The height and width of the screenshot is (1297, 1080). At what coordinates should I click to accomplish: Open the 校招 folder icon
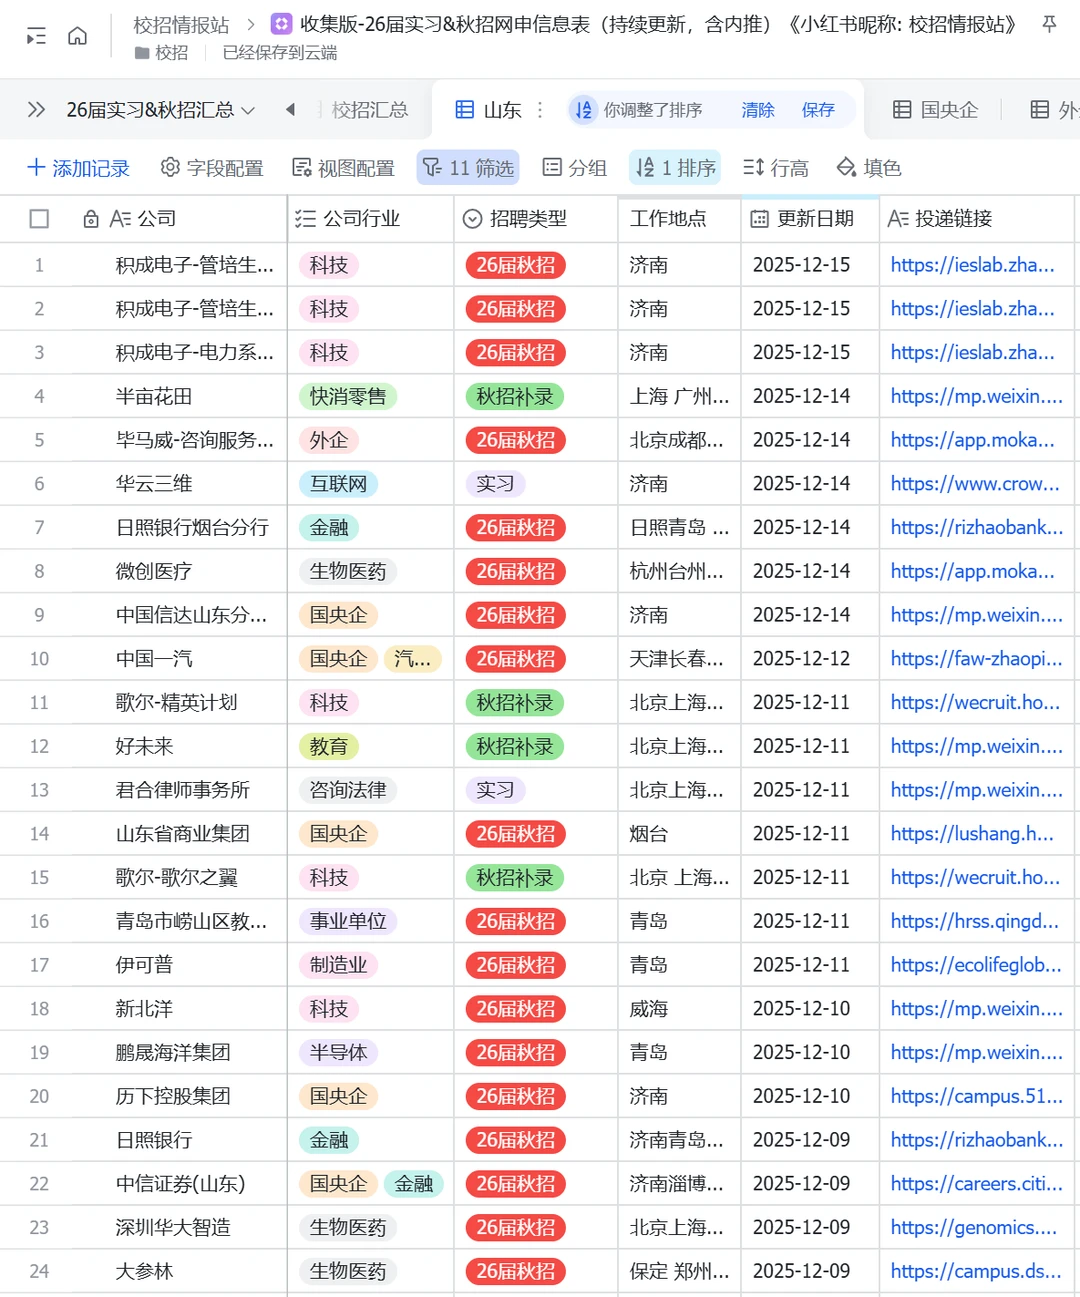[142, 53]
